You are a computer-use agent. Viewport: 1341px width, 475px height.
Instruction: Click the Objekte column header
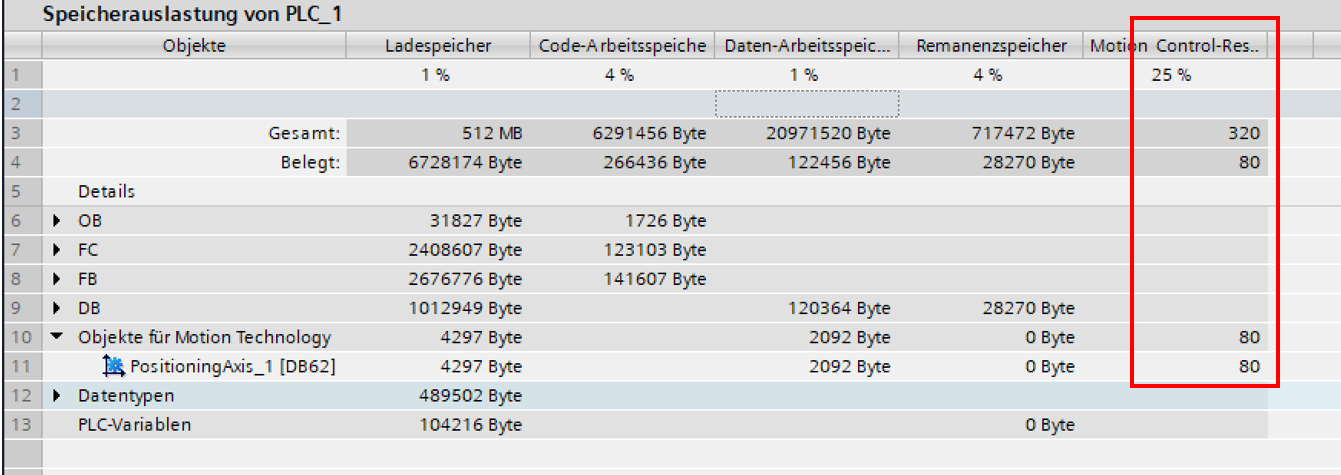[194, 45]
